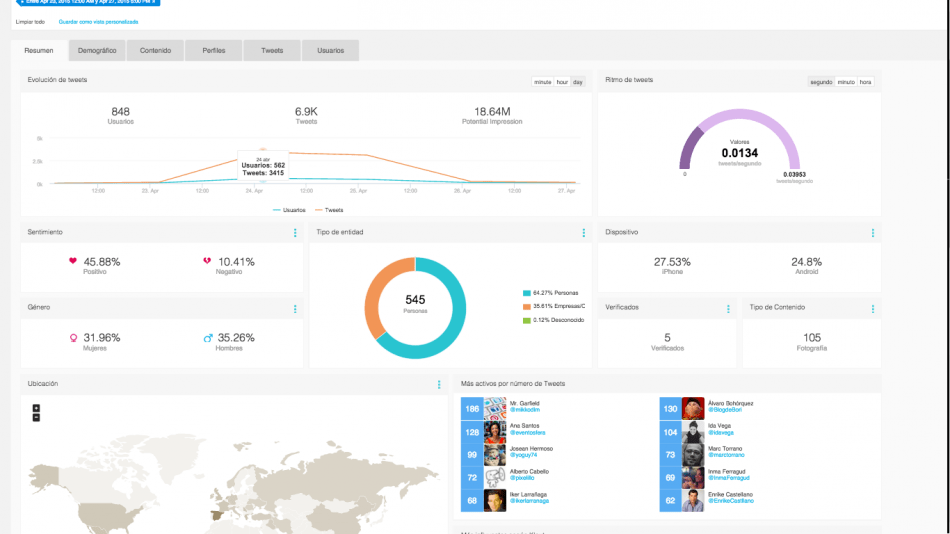Go to the Perfiles tab

(x=214, y=50)
